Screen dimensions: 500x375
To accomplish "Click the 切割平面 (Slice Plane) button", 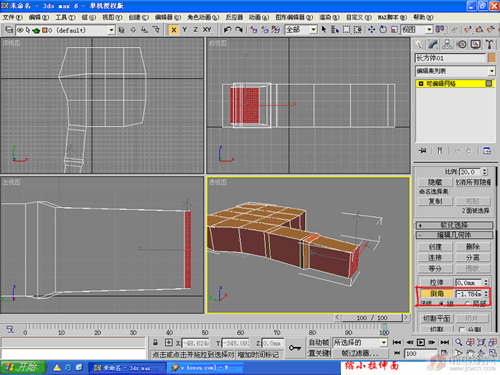I will [x=436, y=319].
